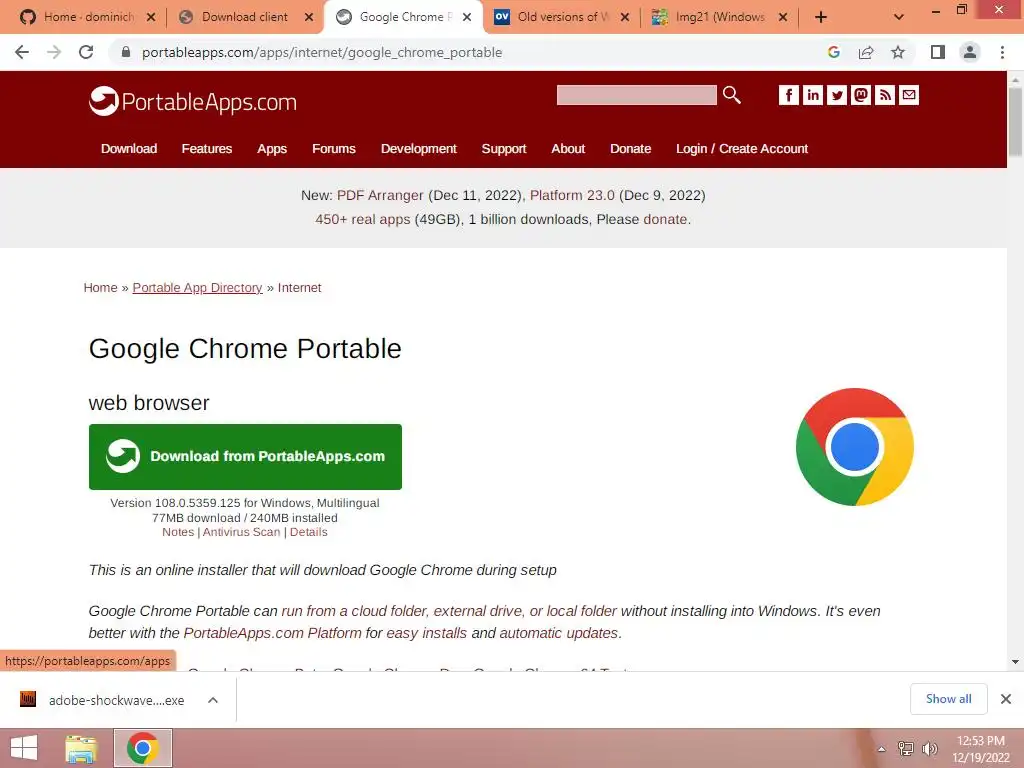Viewport: 1024px width, 768px height.
Task: Click in the site search field
Action: tap(636, 95)
